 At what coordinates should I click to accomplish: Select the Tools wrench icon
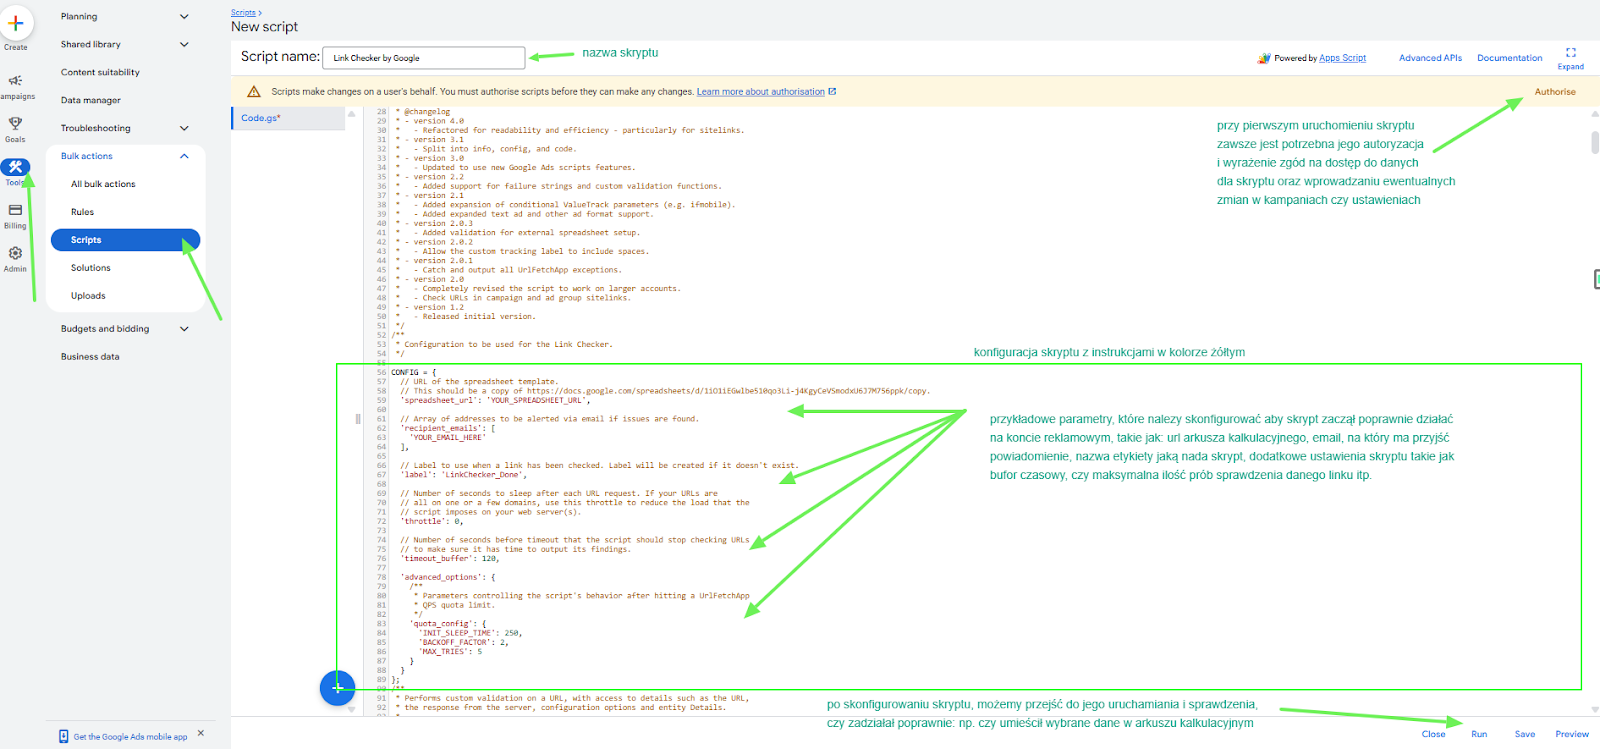(x=15, y=167)
